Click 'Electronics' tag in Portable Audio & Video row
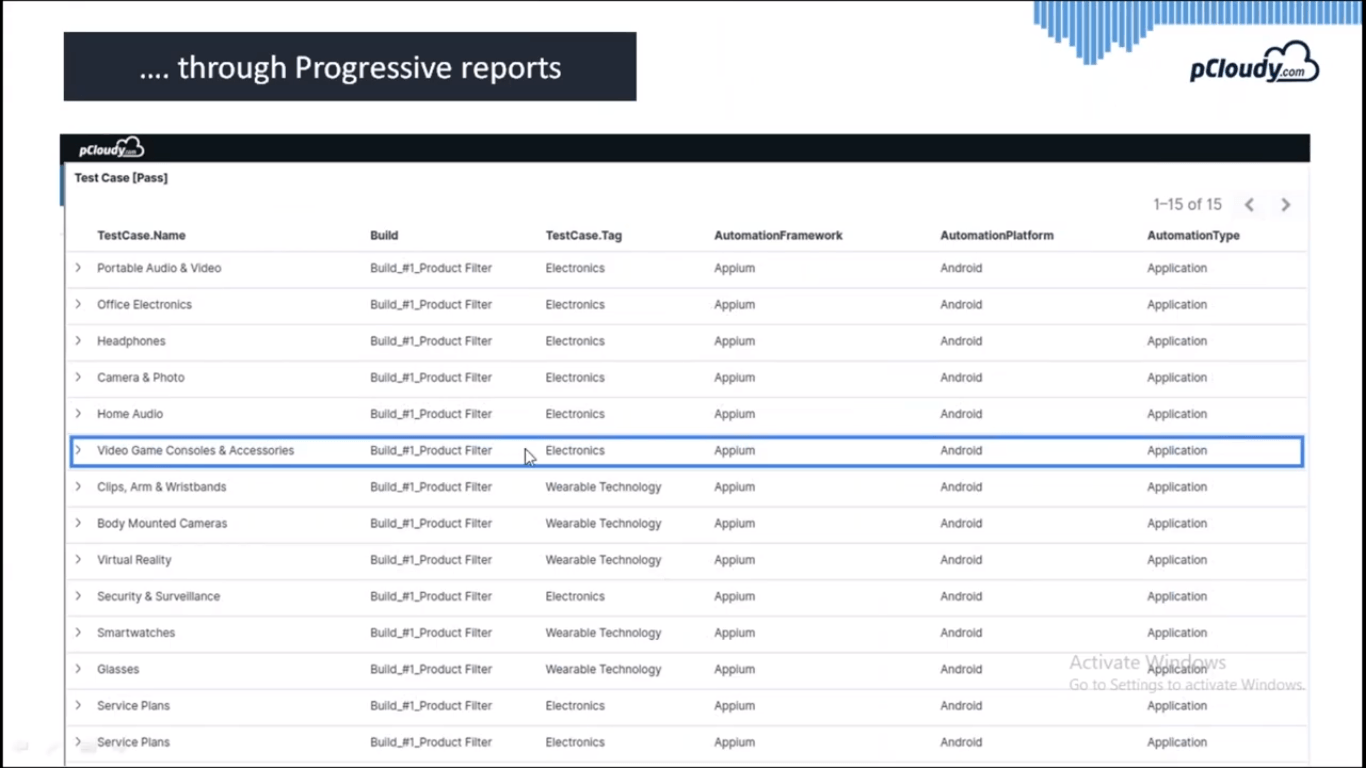 click(x=575, y=268)
